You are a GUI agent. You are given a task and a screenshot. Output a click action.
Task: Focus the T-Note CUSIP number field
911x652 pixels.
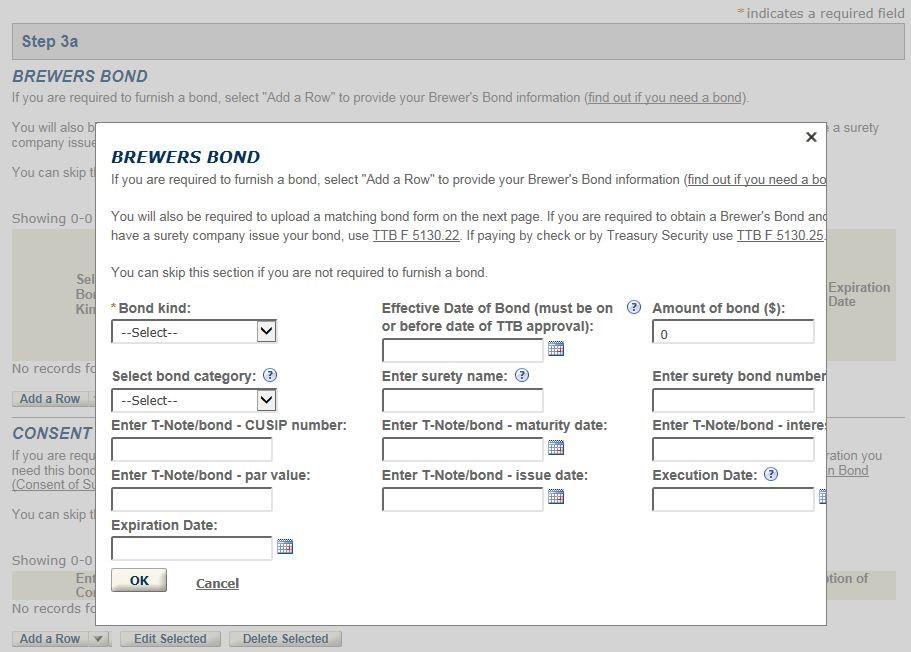[191, 450]
